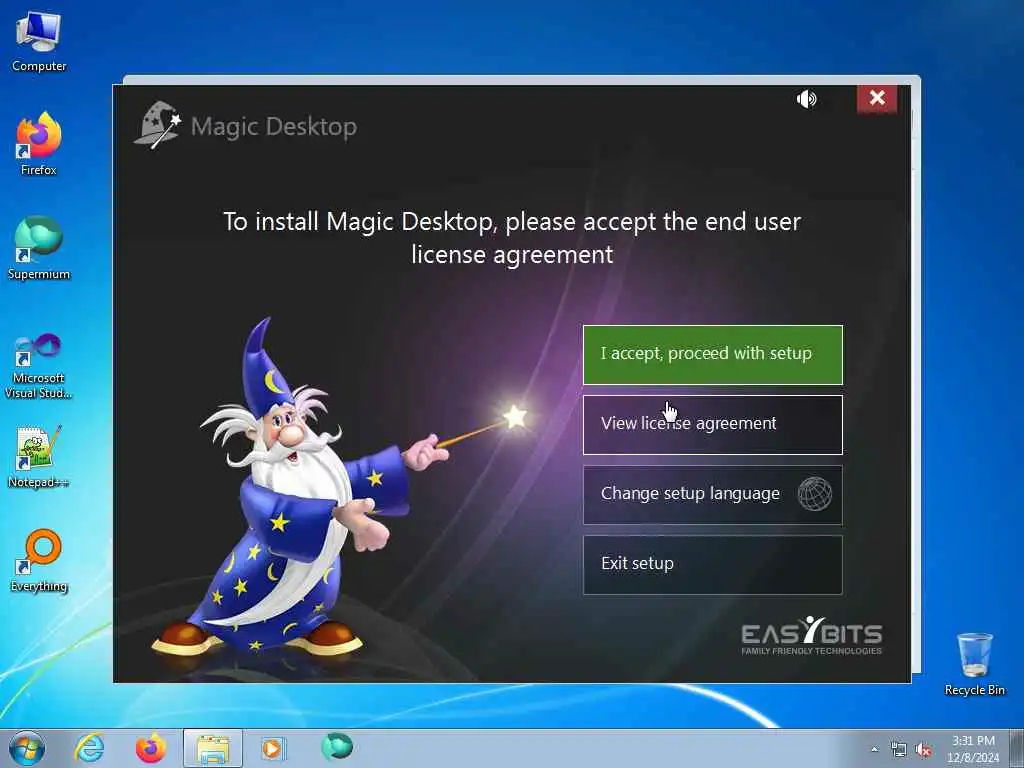Launch Internet Explorer from taskbar

coord(89,748)
